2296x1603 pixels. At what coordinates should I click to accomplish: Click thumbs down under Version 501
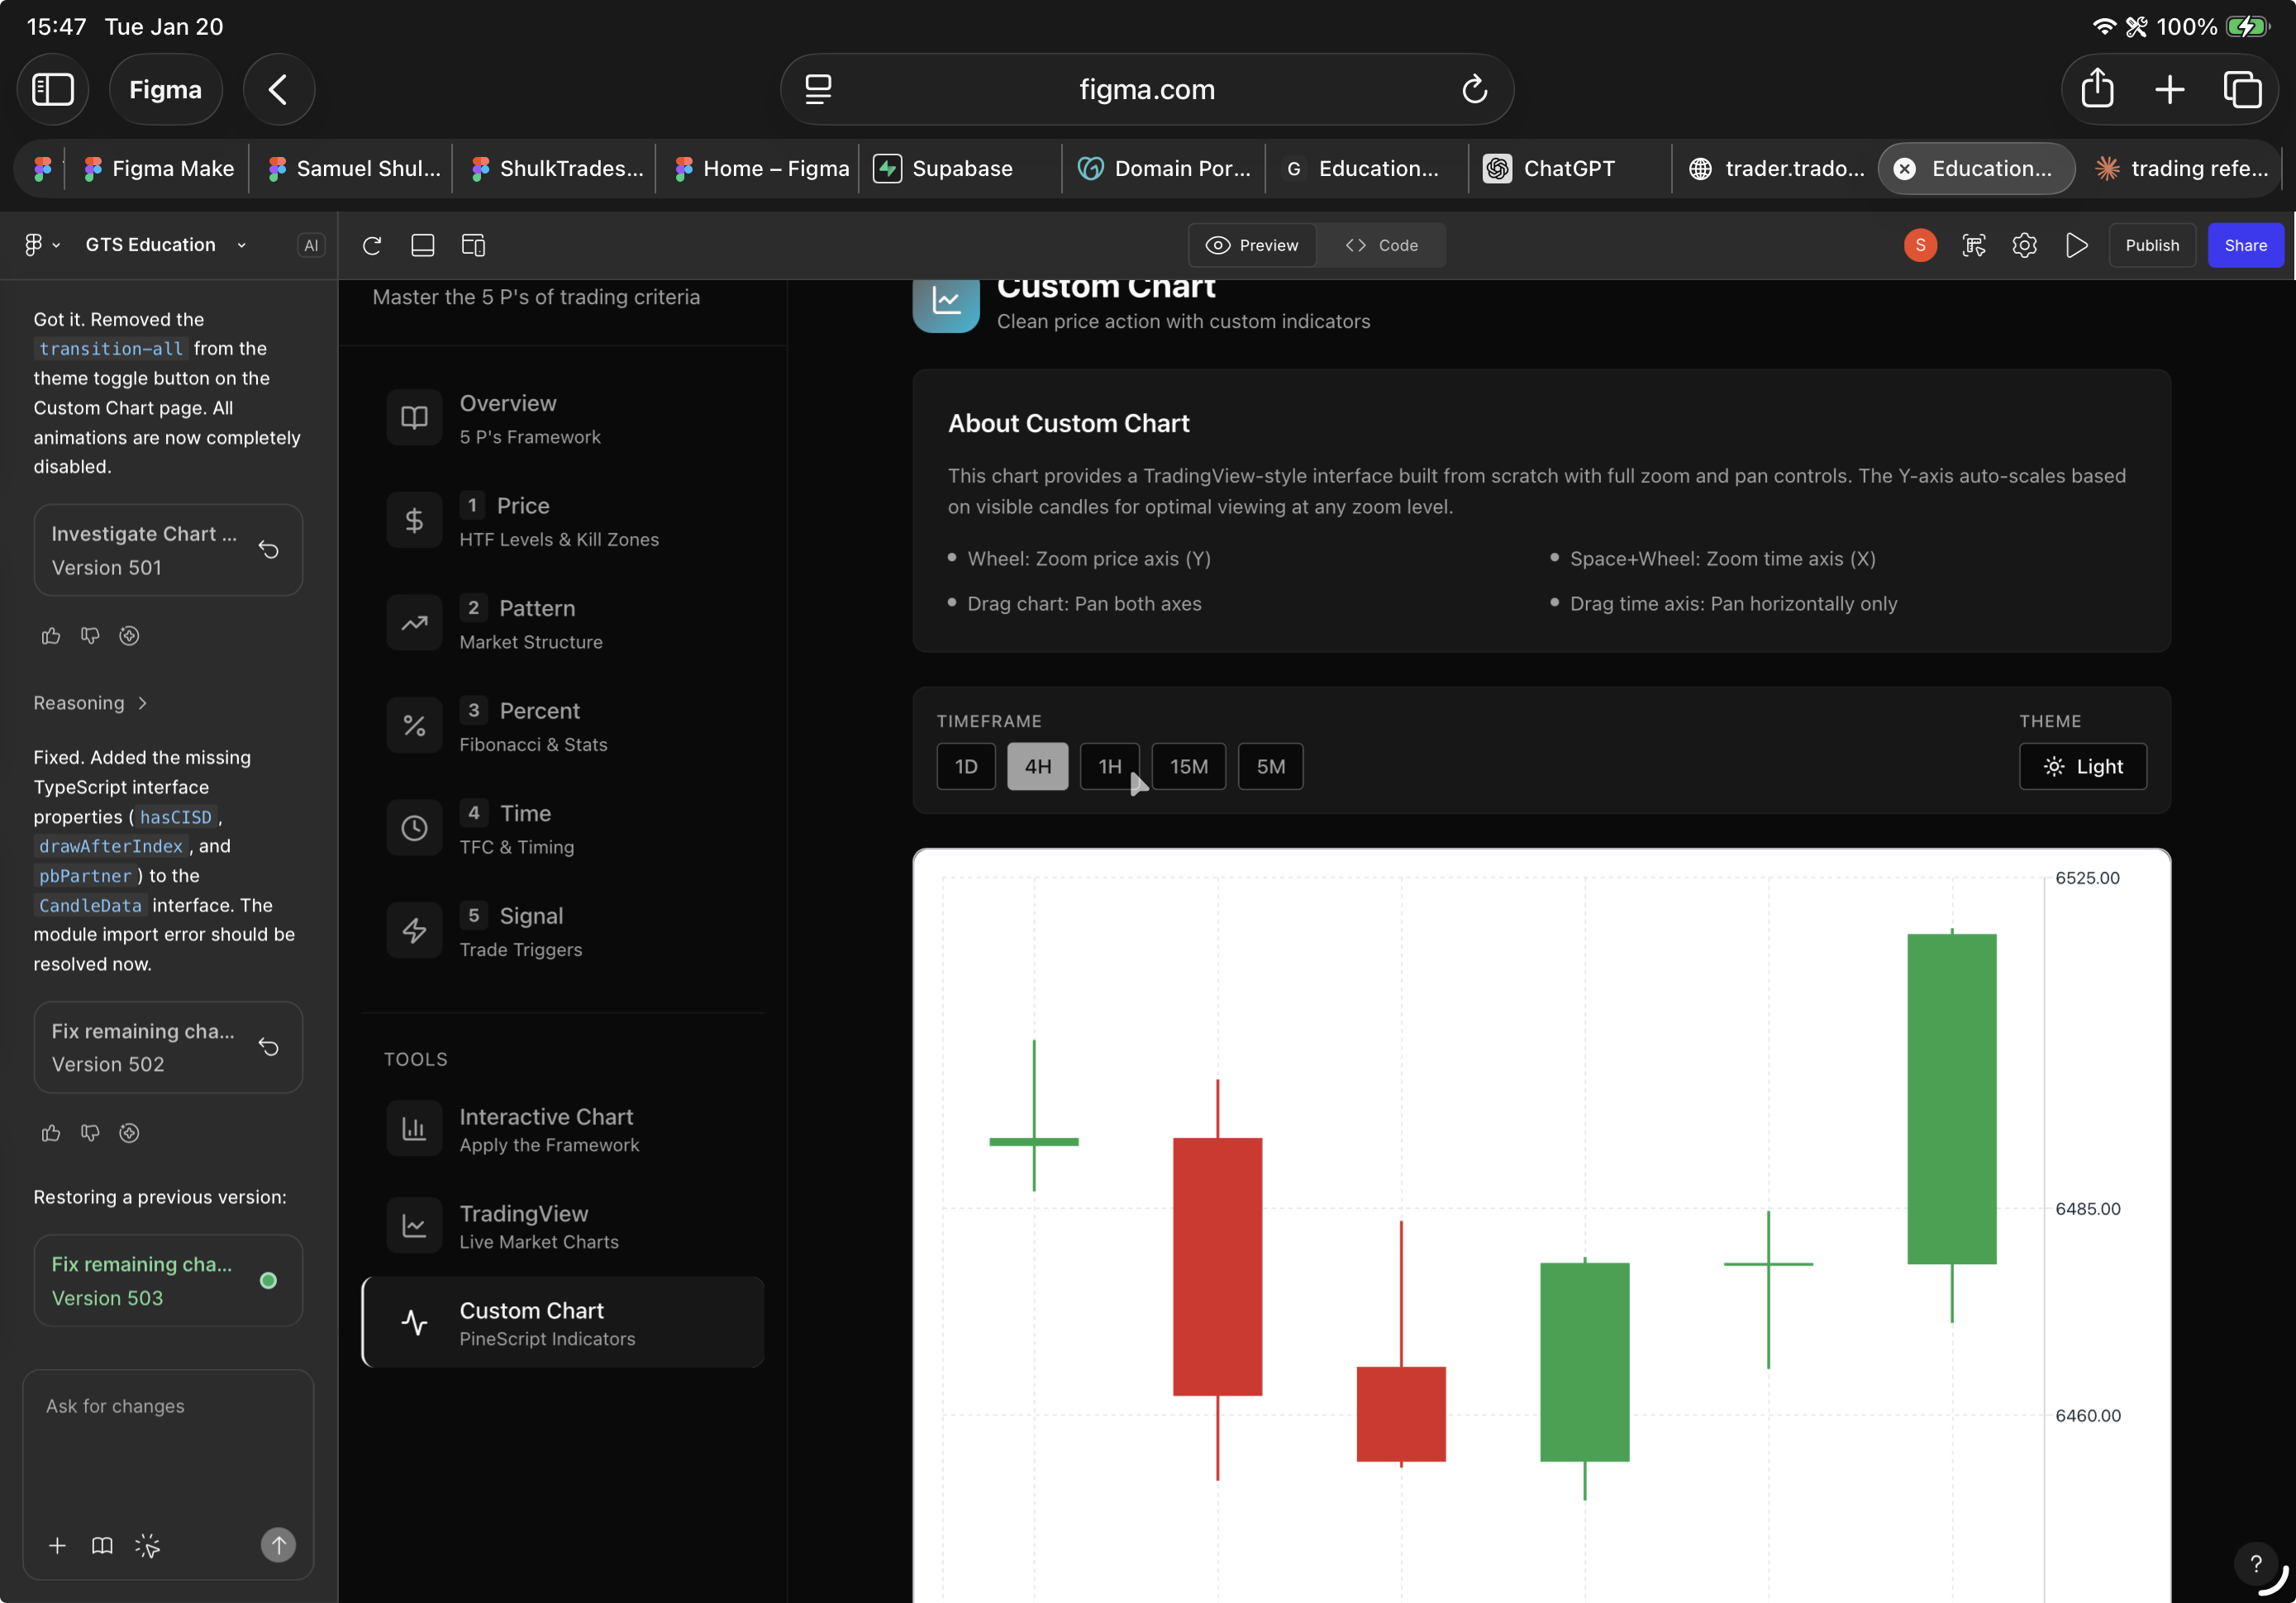click(x=90, y=636)
